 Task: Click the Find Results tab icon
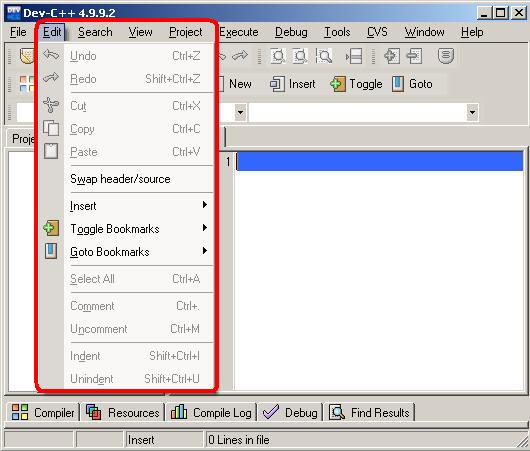[x=337, y=412]
